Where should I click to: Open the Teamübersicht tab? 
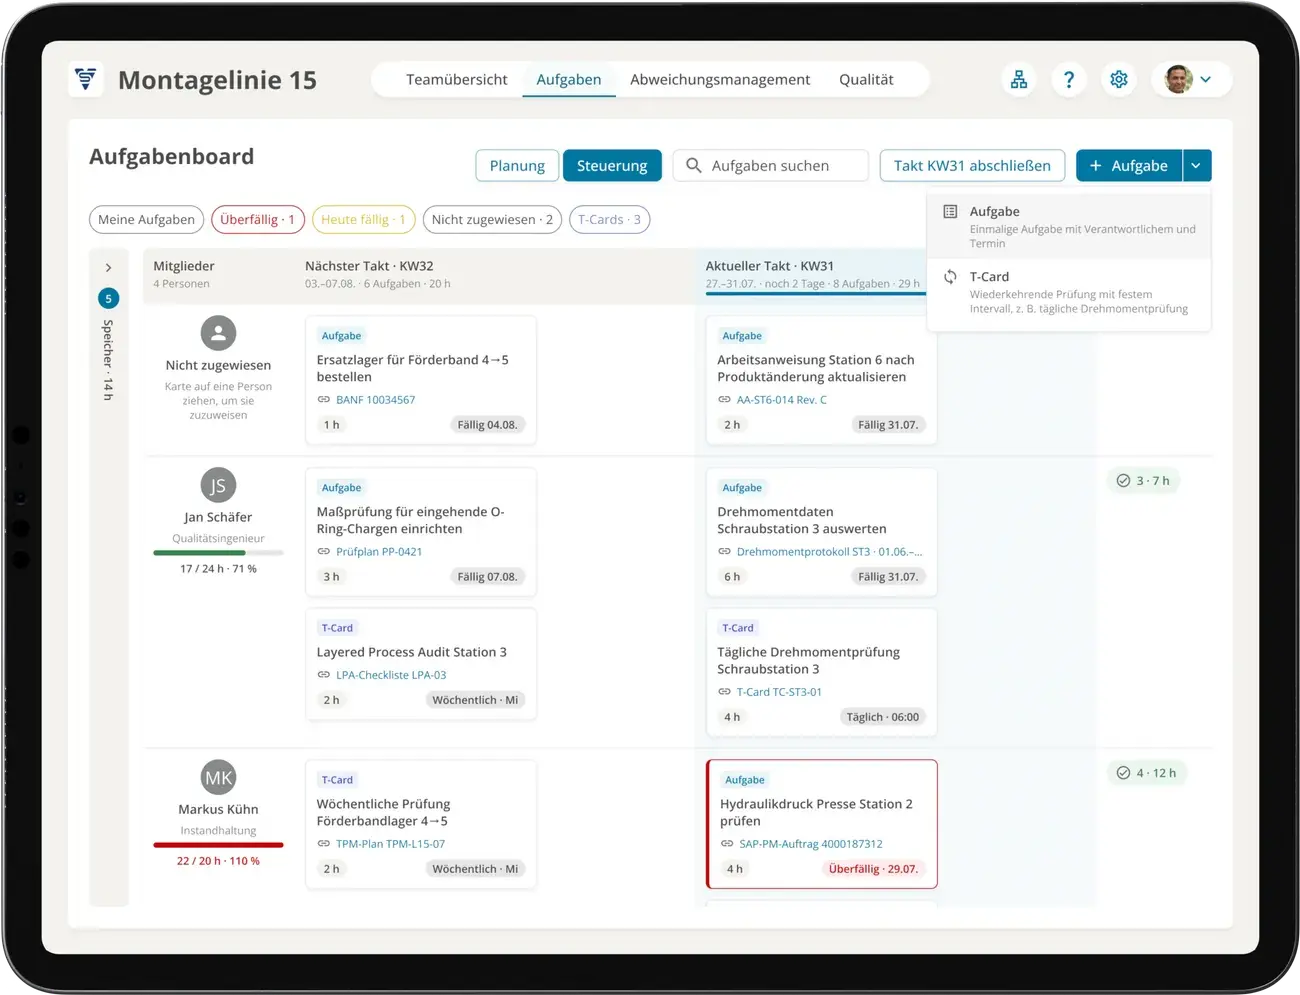pos(456,79)
